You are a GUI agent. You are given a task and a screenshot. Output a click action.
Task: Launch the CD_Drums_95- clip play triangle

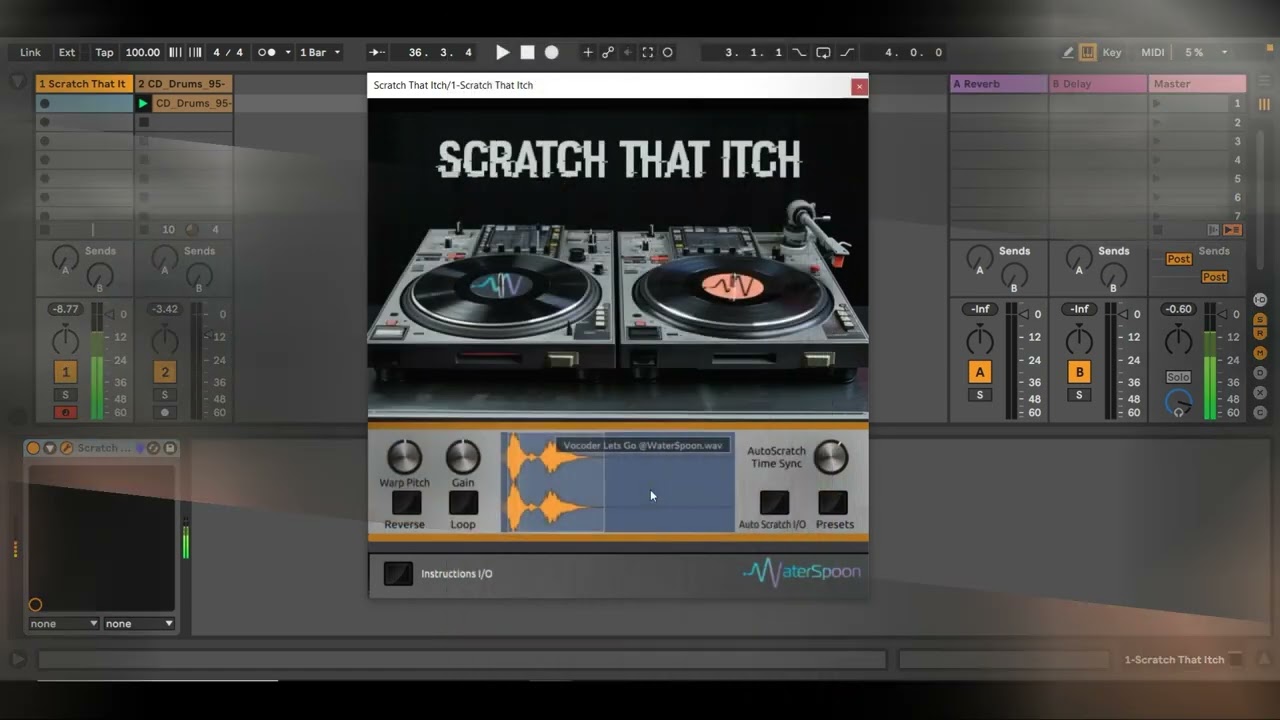click(x=143, y=103)
